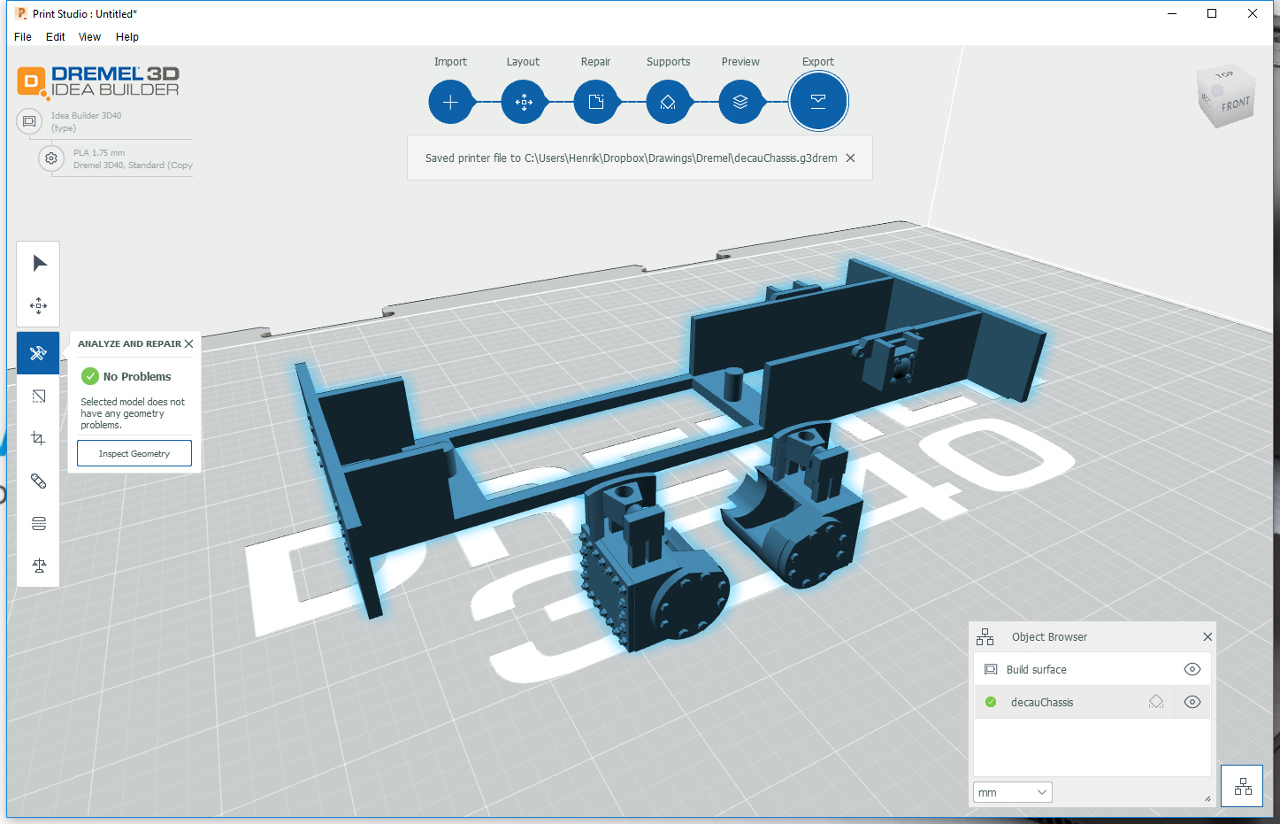Go to the Layout step icon
The image size is (1280, 824).
click(x=523, y=102)
